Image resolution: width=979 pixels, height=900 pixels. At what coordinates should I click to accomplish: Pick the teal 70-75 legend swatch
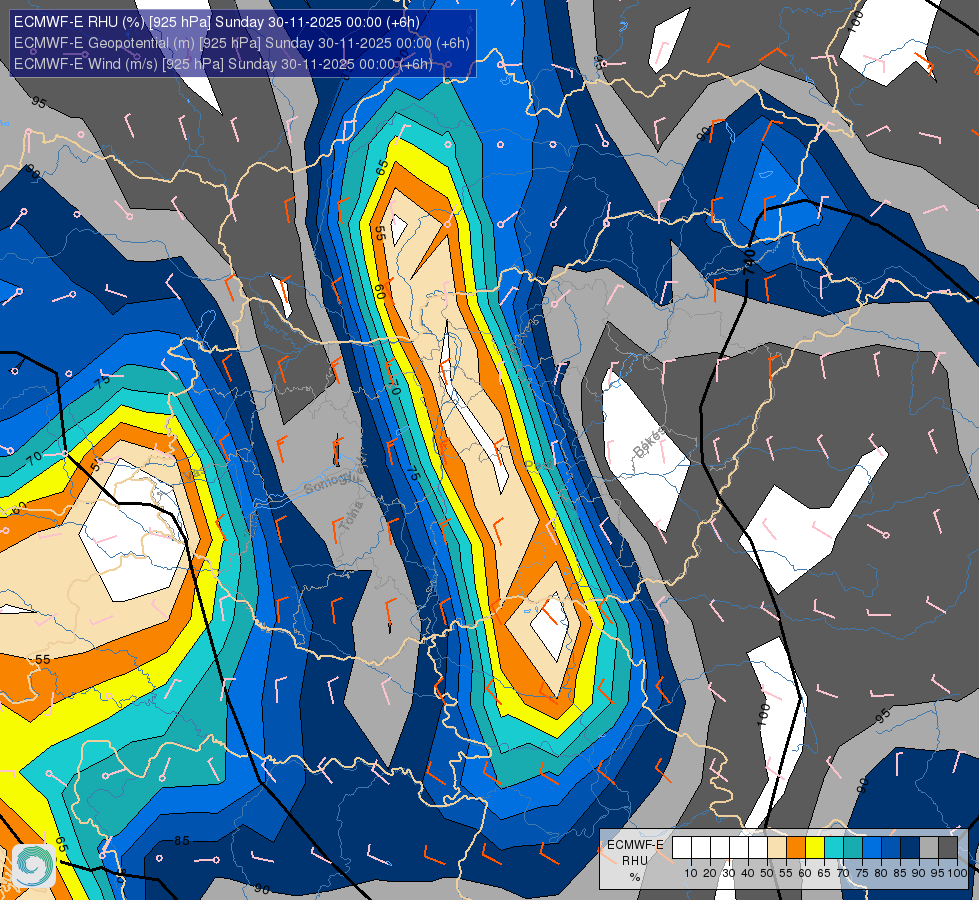click(853, 847)
